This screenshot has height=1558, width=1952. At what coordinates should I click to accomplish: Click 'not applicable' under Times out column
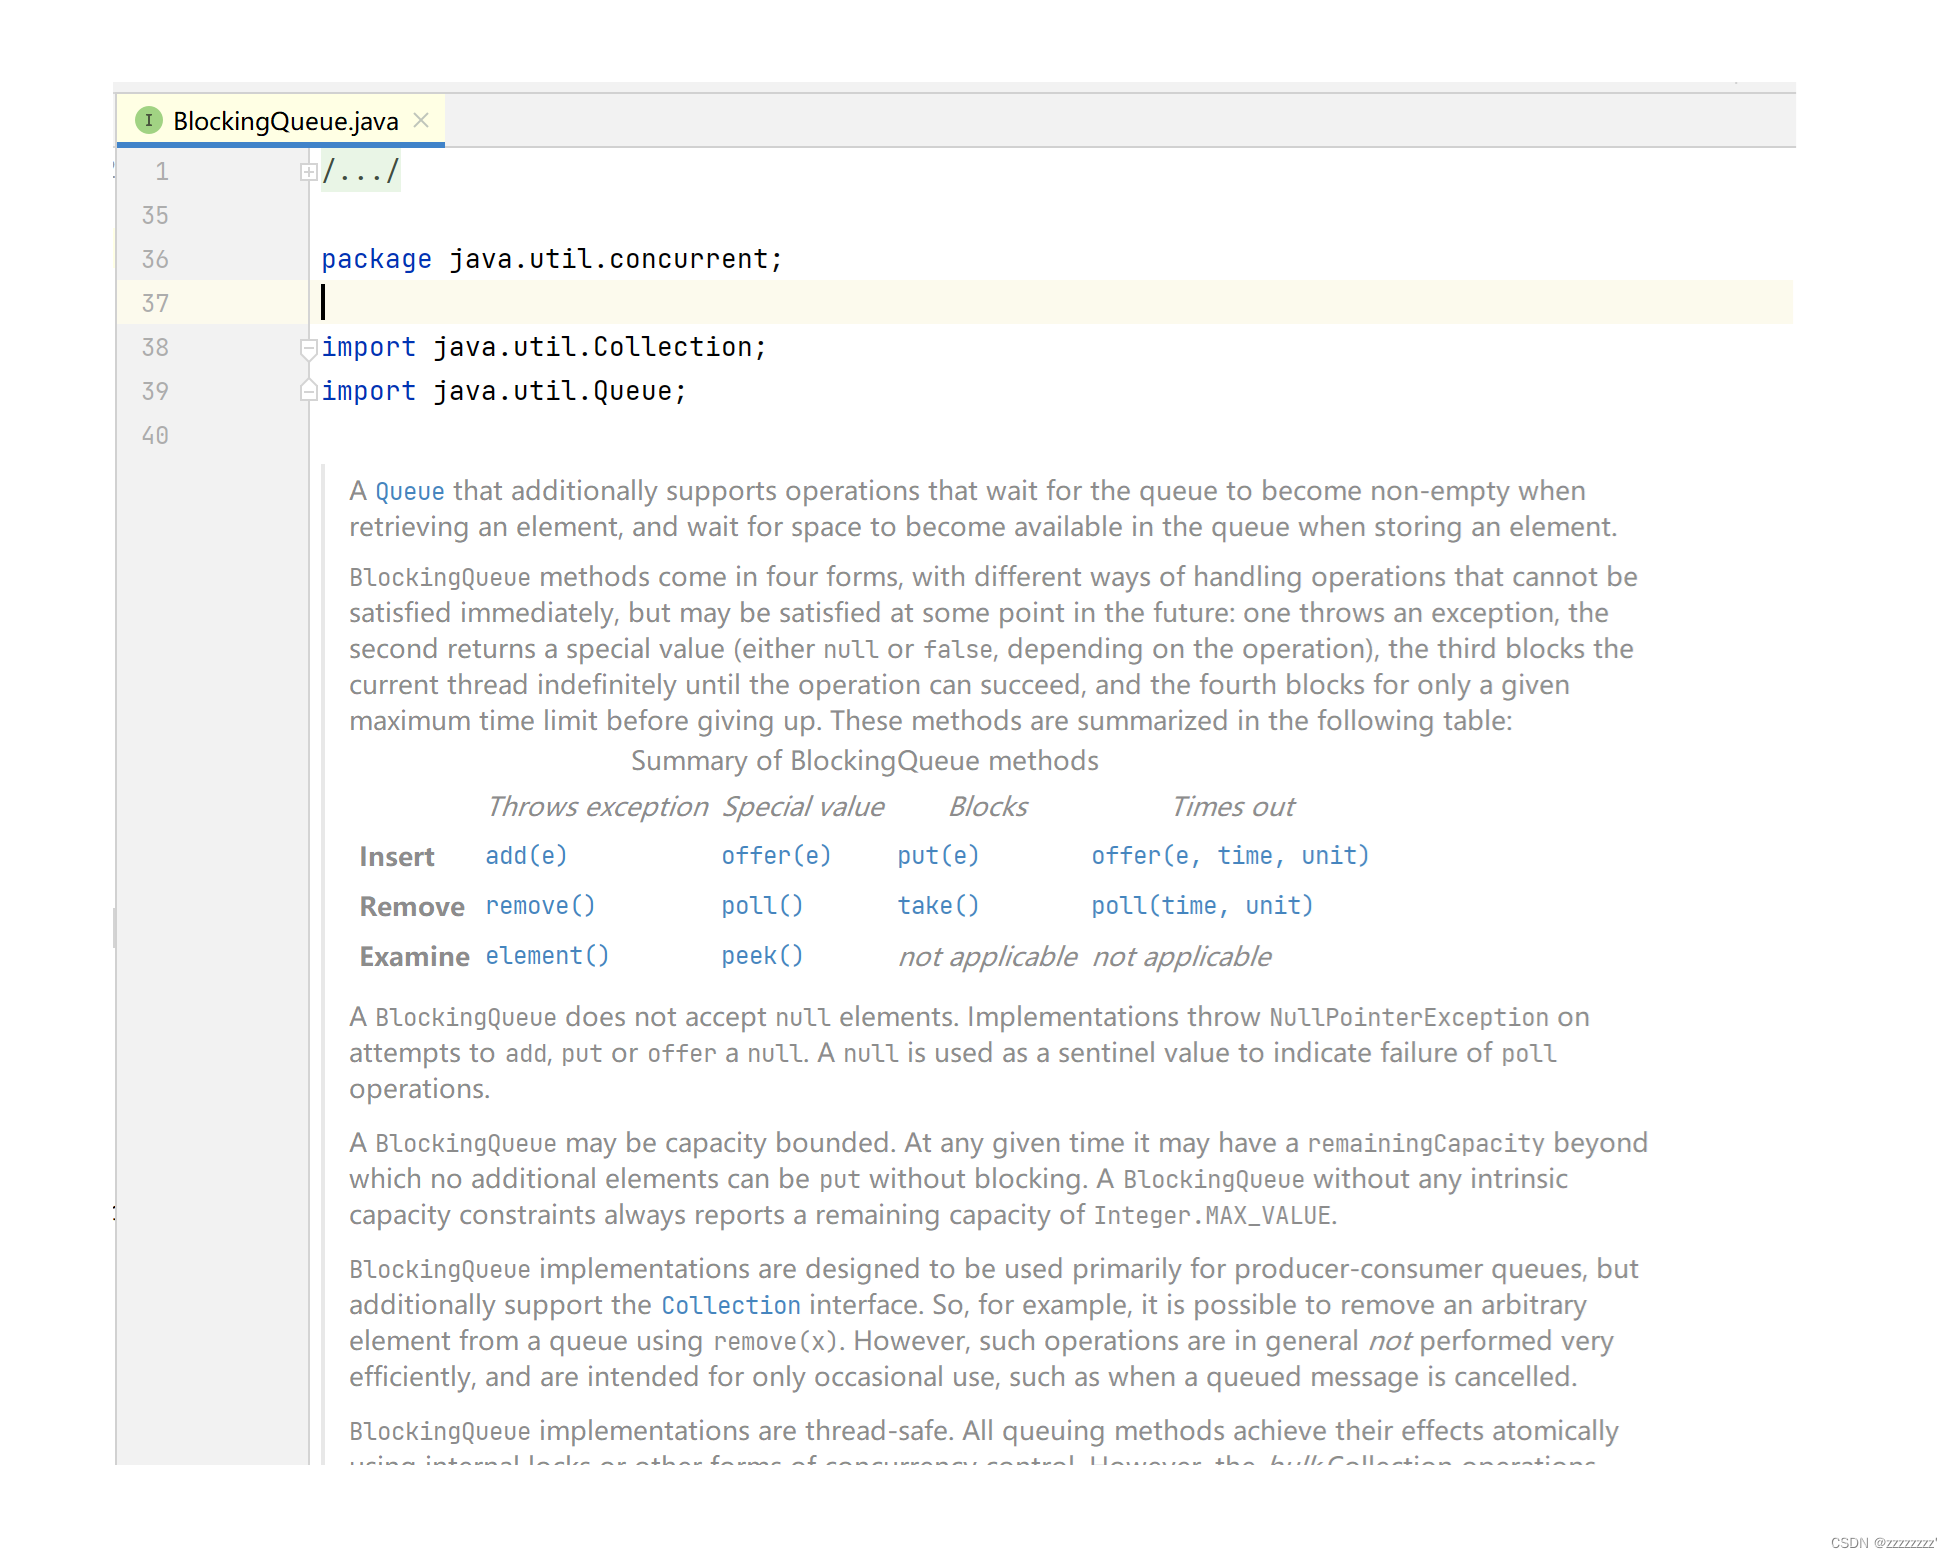(1181, 957)
